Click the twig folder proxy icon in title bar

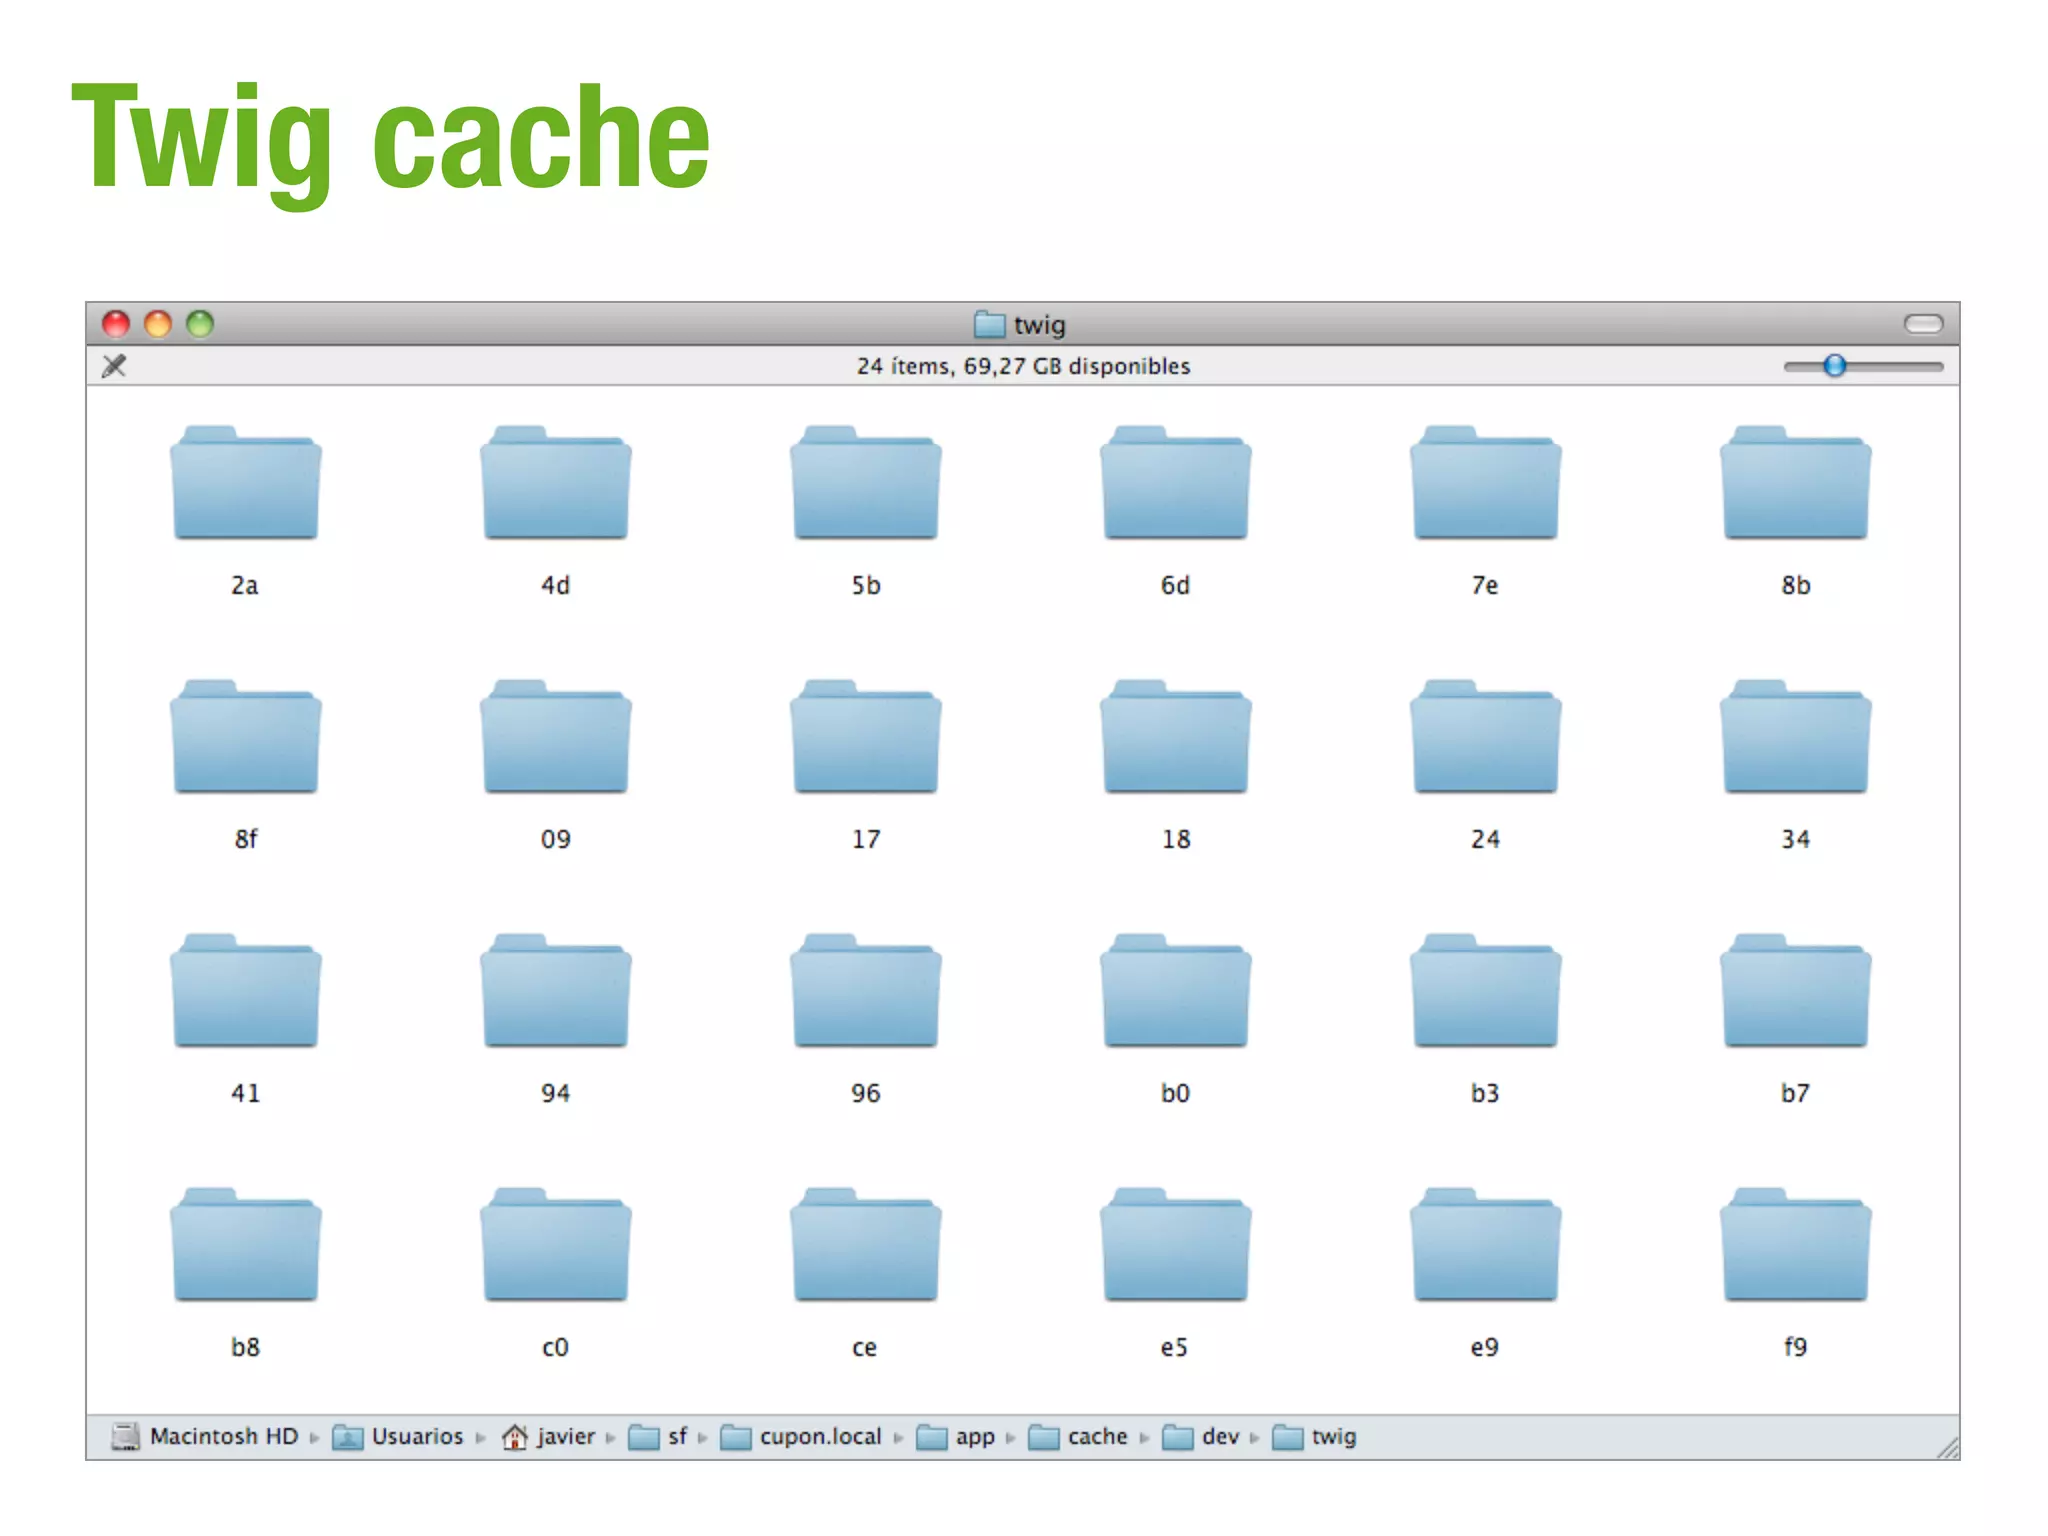[x=989, y=324]
